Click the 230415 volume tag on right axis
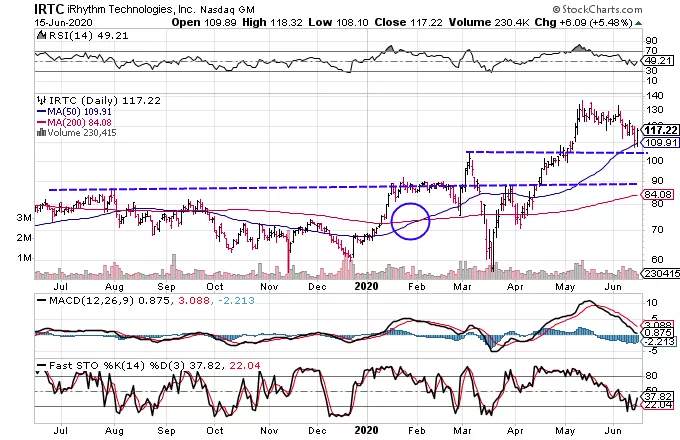The width and height of the screenshot is (680, 440). [660, 274]
